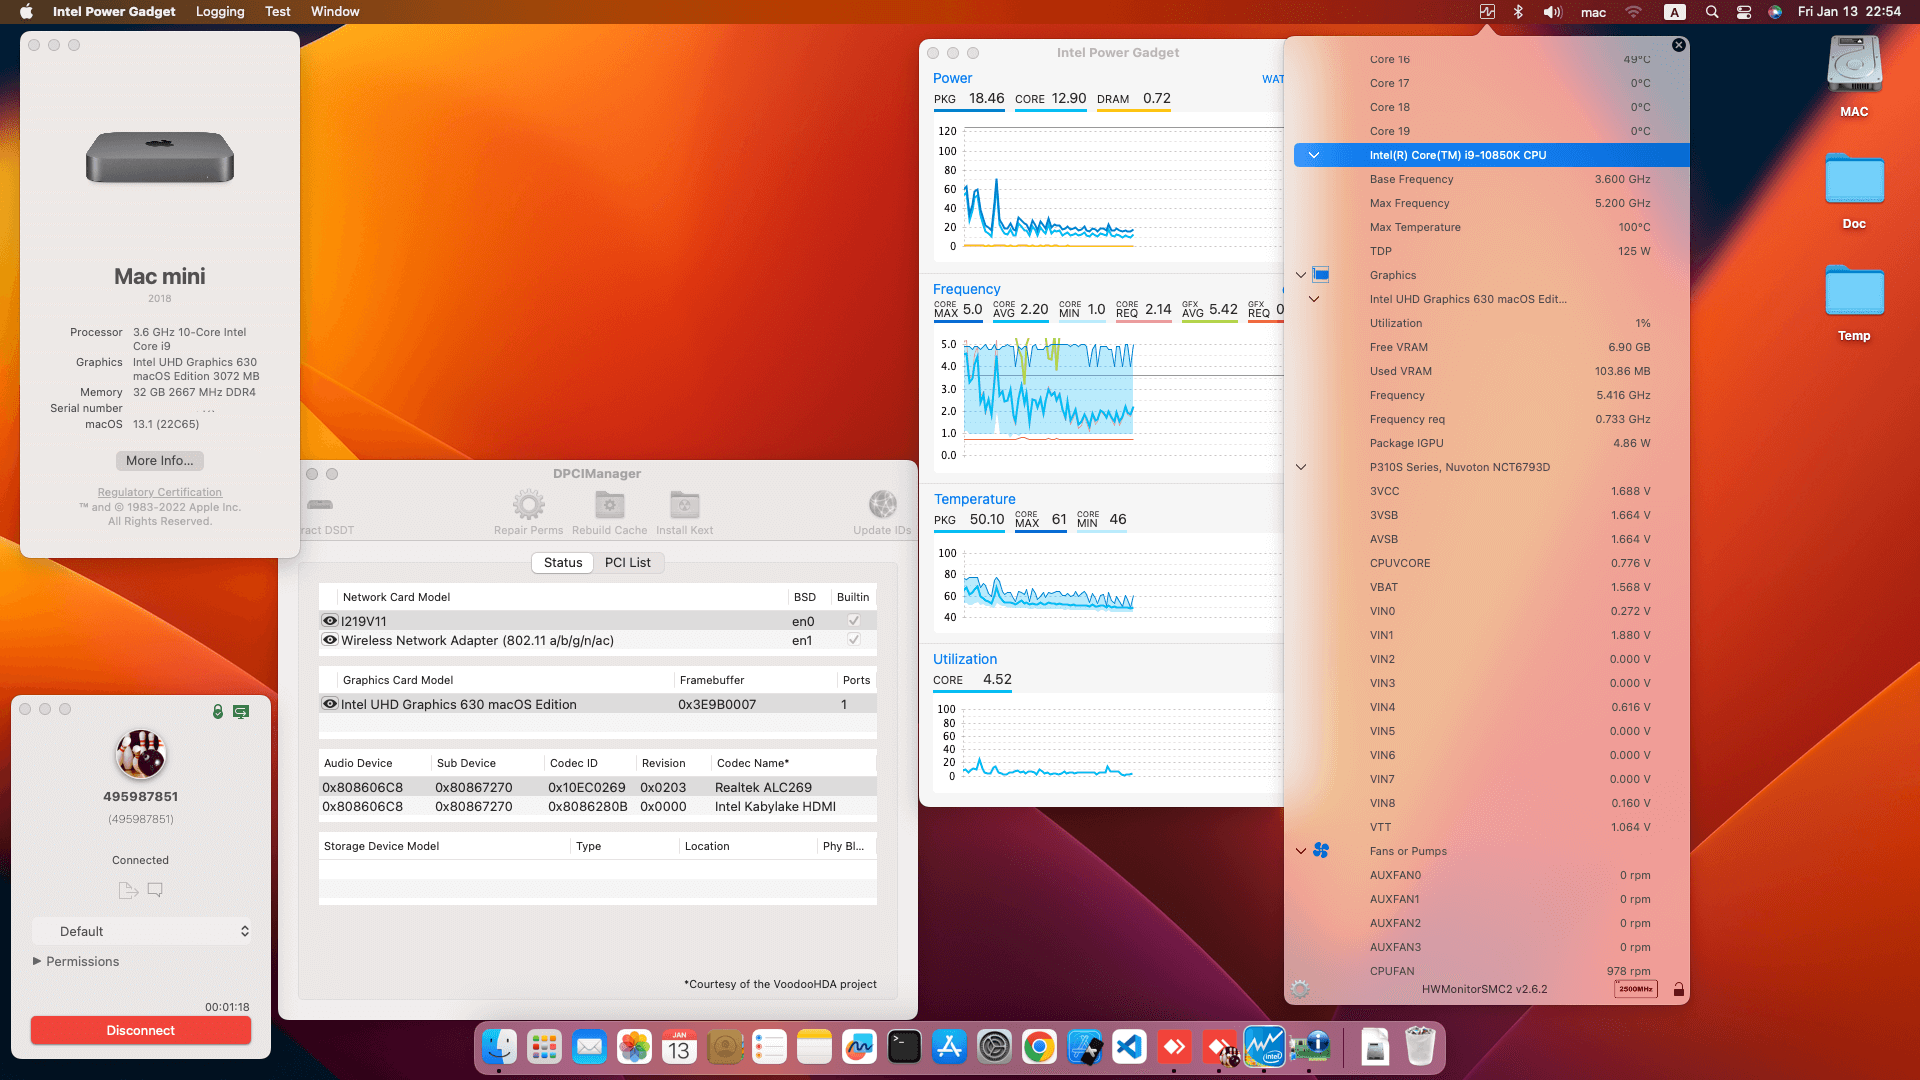Click the Update IDs globe icon
This screenshot has height=1080, width=1920.
882,503
